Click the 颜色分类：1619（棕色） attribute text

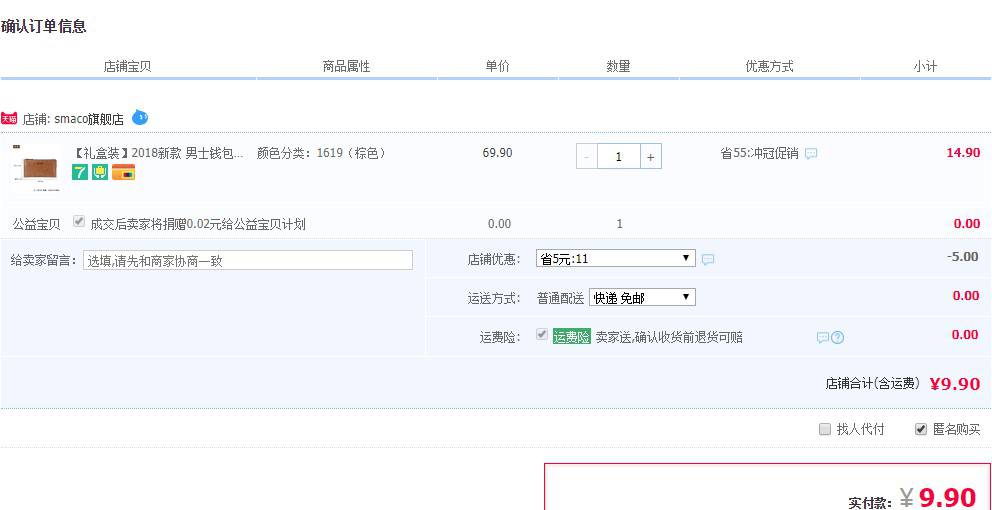[x=321, y=153]
